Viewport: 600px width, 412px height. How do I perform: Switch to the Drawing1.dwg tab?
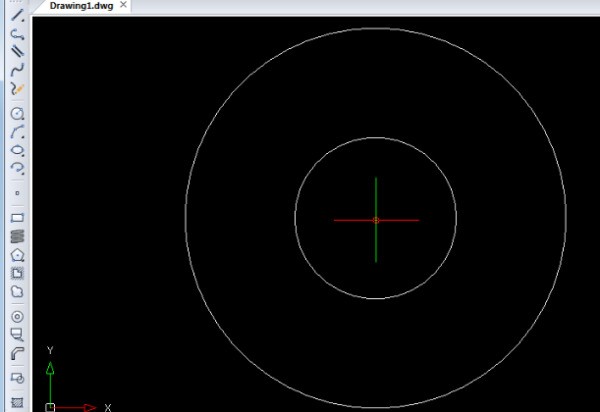click(x=82, y=6)
